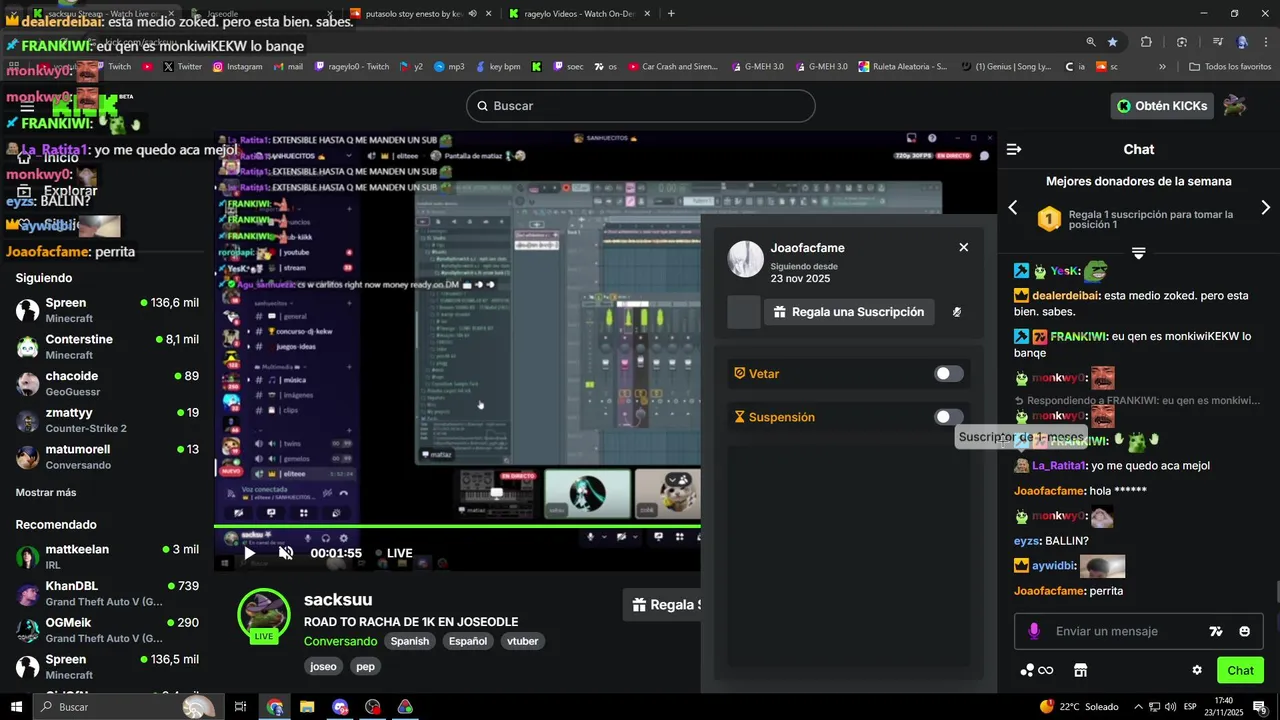Open the browser extensions puzzle icon
Viewport: 1280px width, 720px height.
pyautogui.click(x=1146, y=42)
